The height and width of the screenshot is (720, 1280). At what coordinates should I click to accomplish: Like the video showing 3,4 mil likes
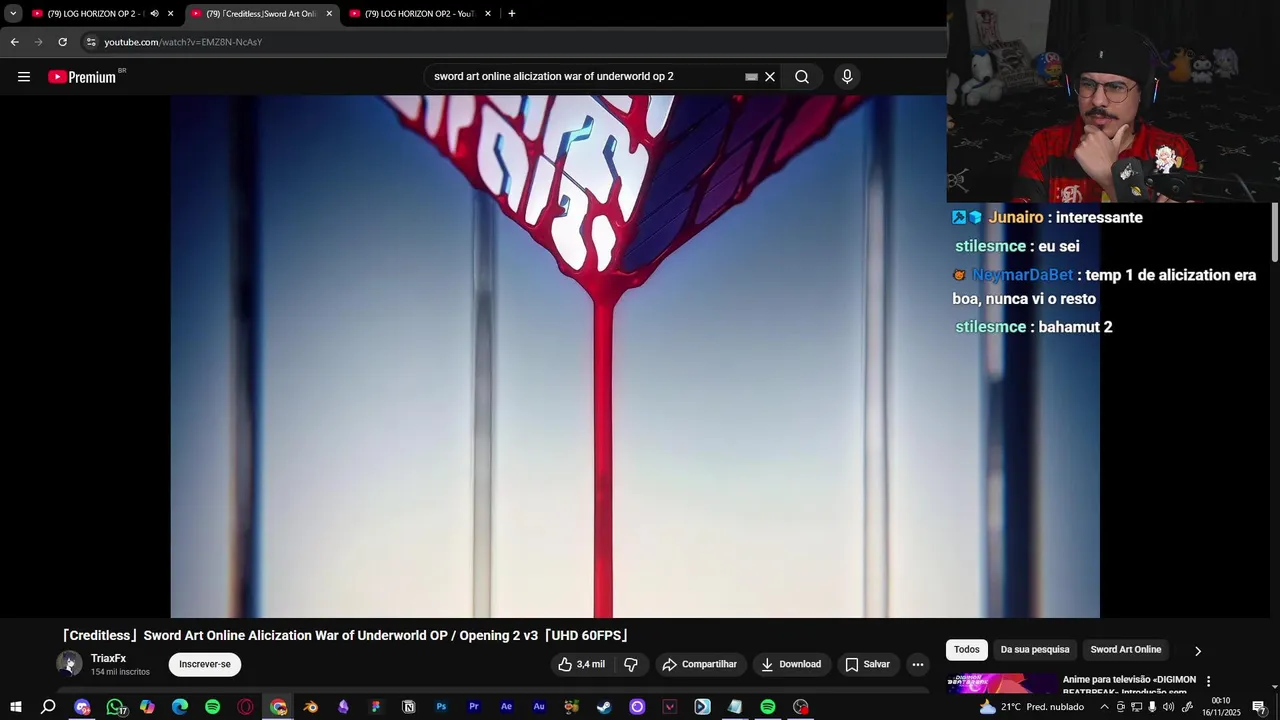tap(581, 664)
